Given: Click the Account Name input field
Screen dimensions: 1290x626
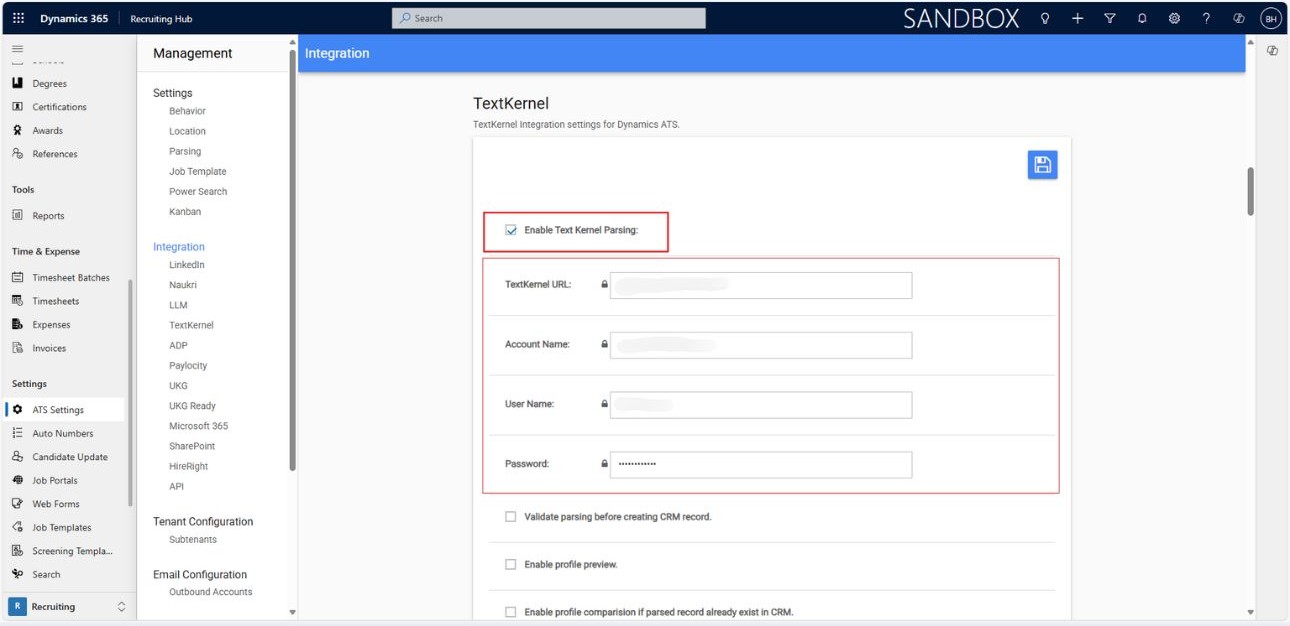Looking at the screenshot, I should [x=761, y=345].
